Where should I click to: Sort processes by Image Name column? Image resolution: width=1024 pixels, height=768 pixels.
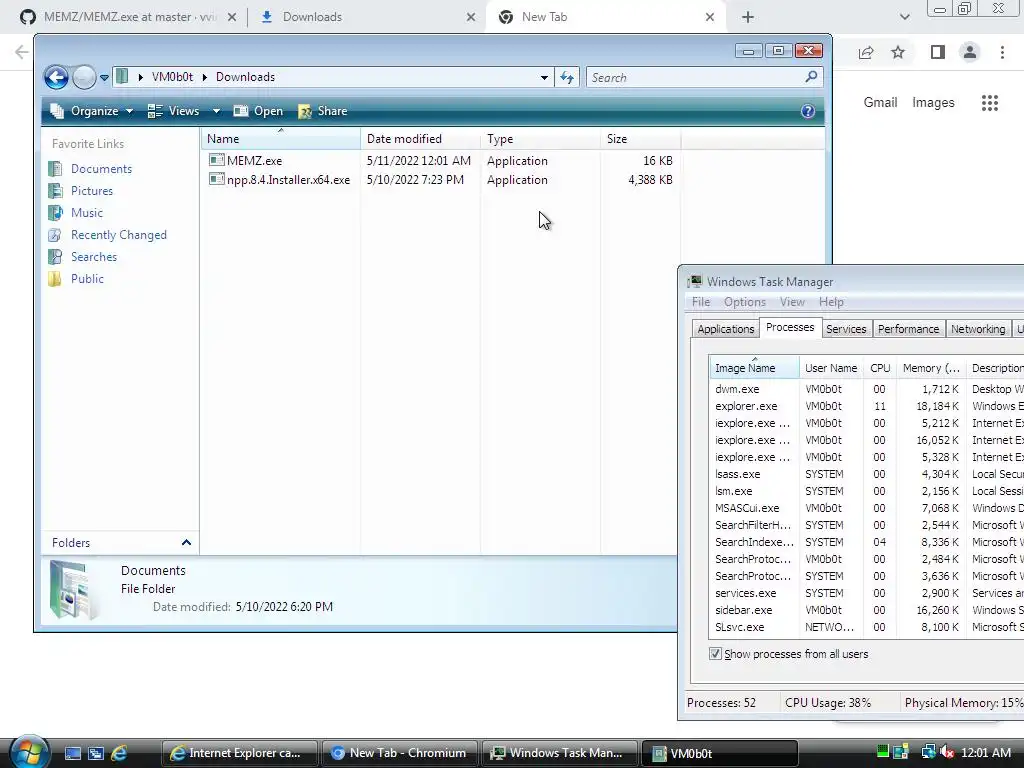(754, 368)
